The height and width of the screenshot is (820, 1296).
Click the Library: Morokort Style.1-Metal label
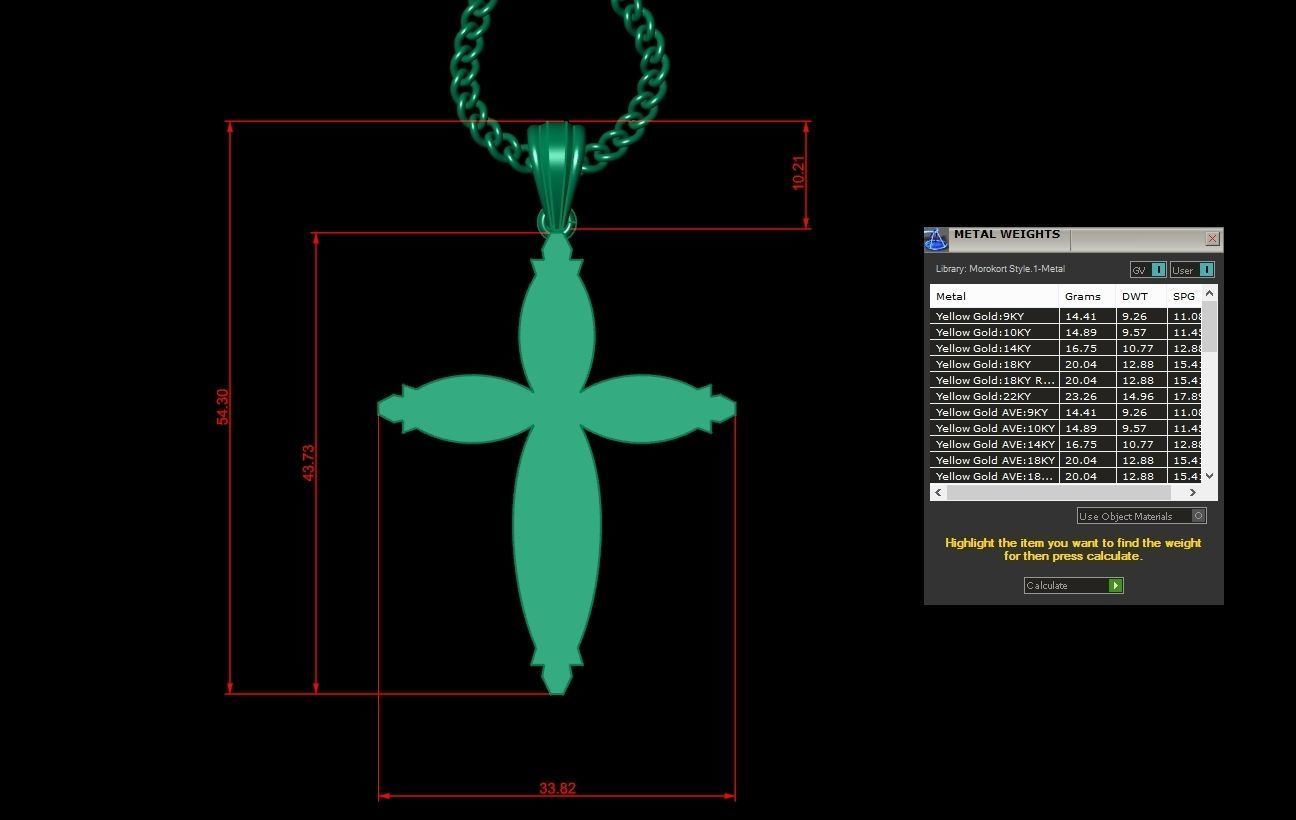pyautogui.click(x=1000, y=269)
